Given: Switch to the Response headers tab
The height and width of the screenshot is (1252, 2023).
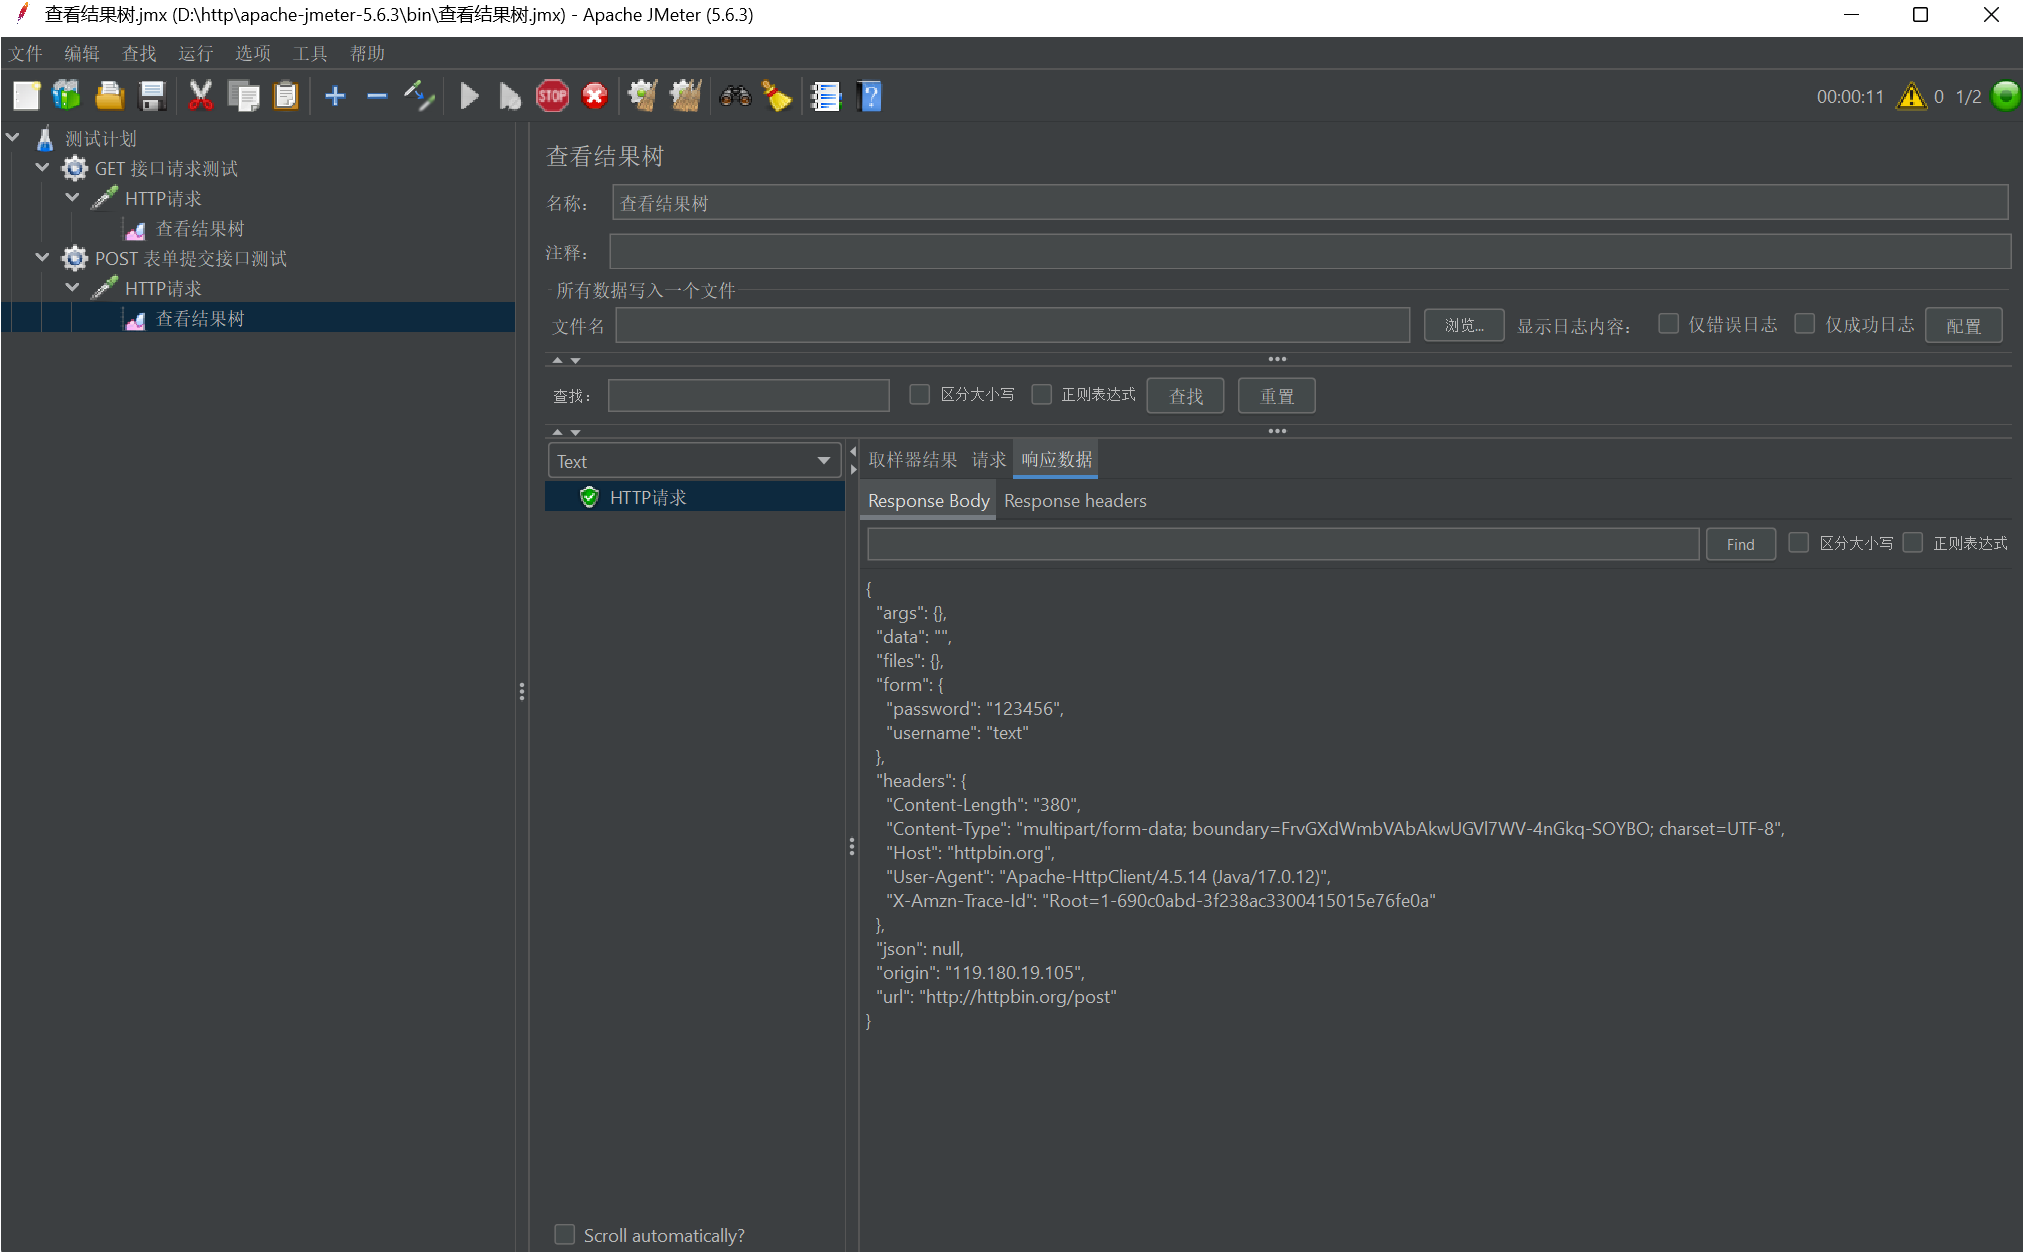Looking at the screenshot, I should (1075, 501).
